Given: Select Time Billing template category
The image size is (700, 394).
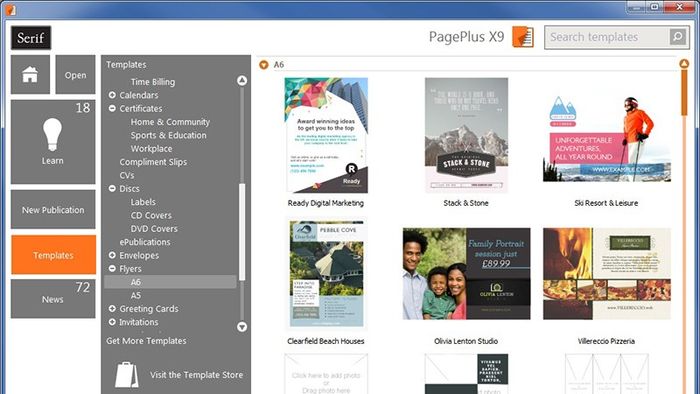Looking at the screenshot, I should coord(153,82).
